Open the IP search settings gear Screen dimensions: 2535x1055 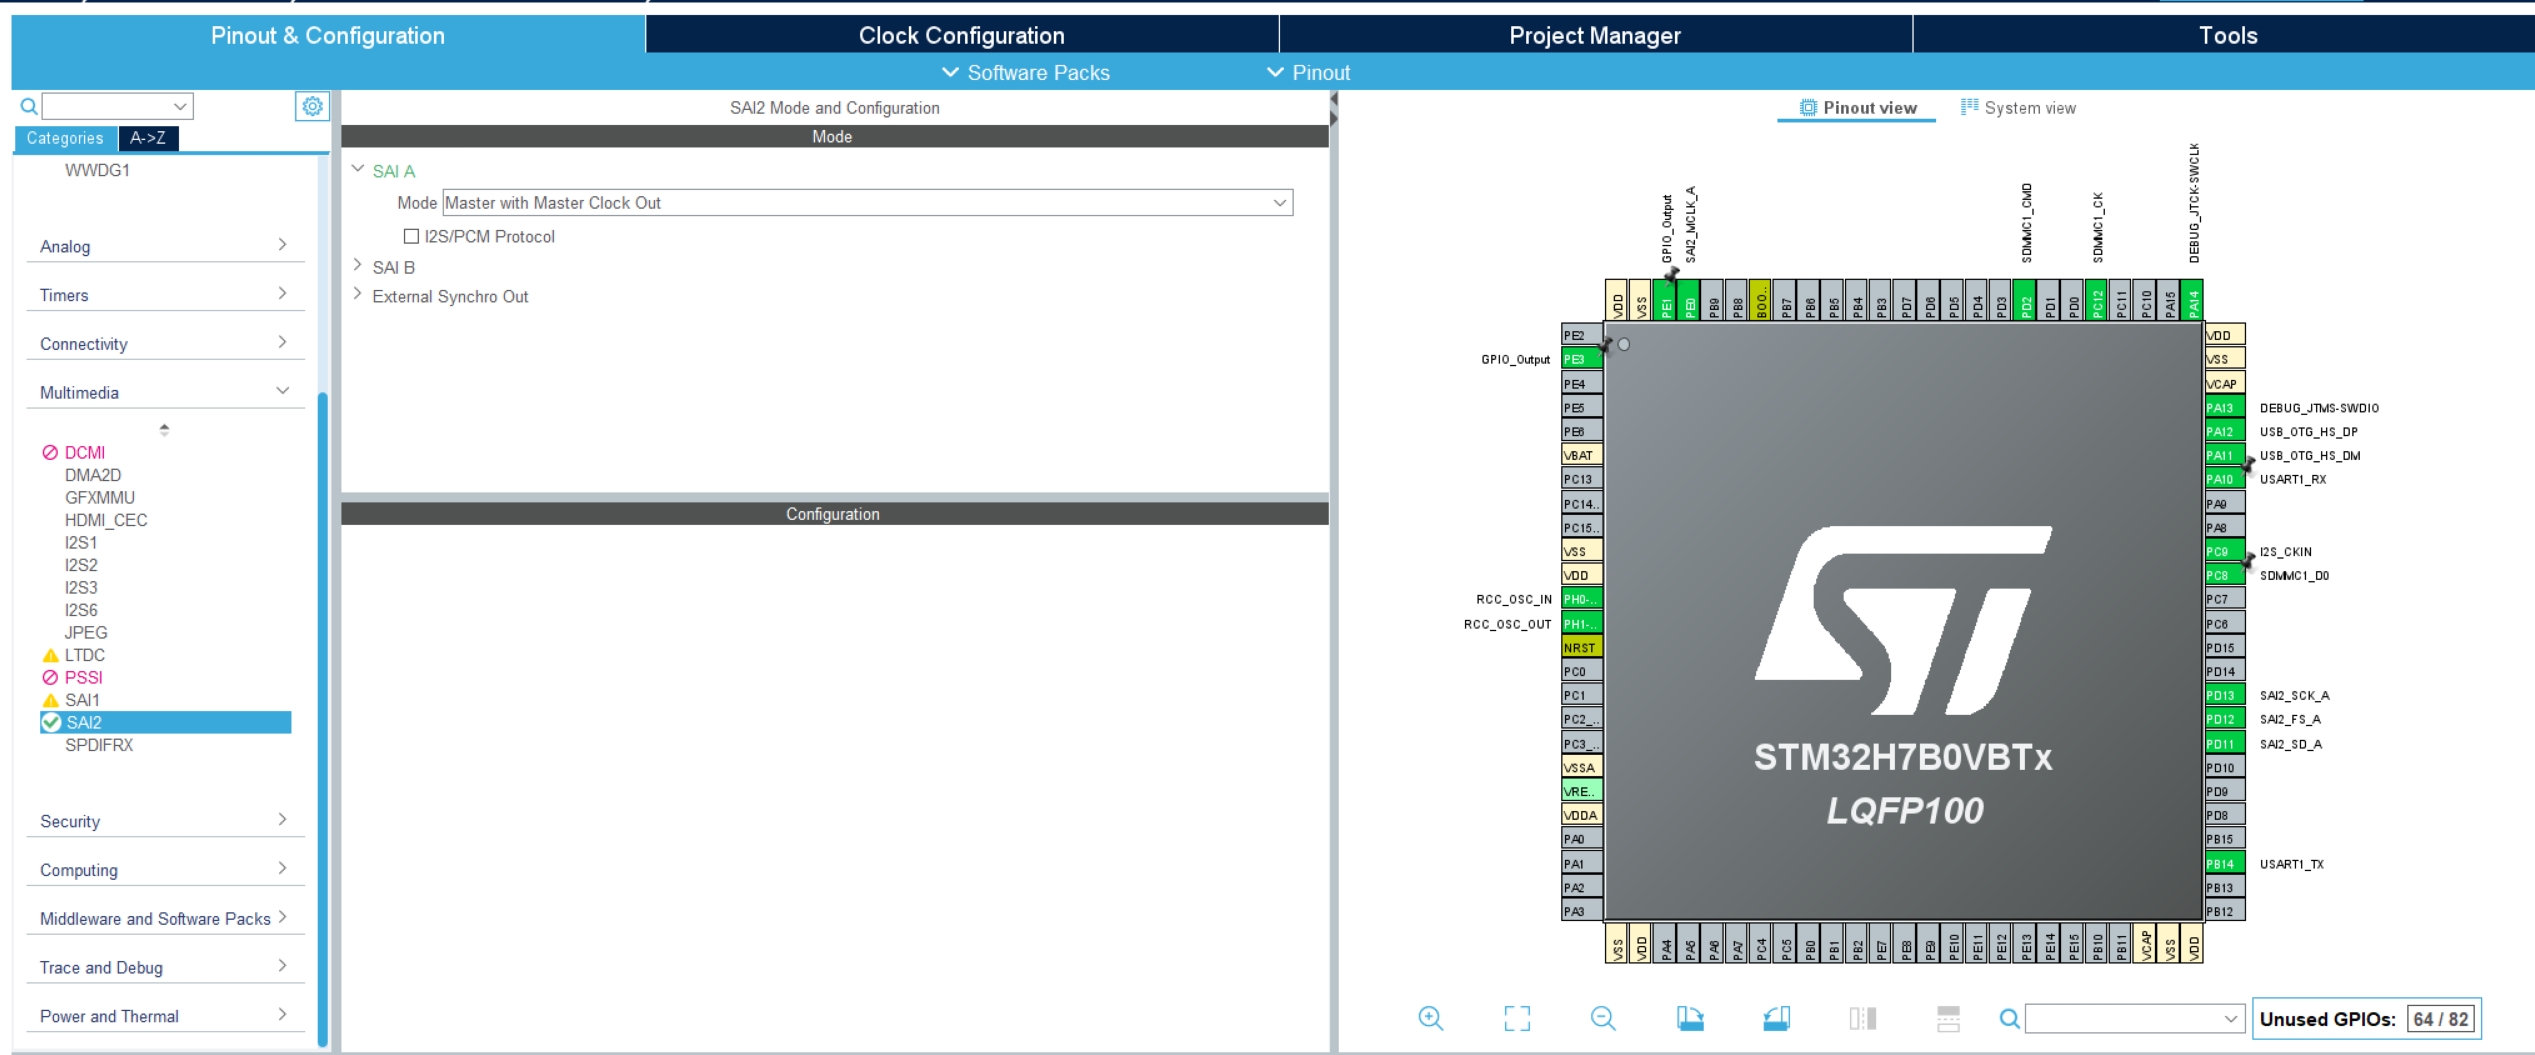[313, 106]
